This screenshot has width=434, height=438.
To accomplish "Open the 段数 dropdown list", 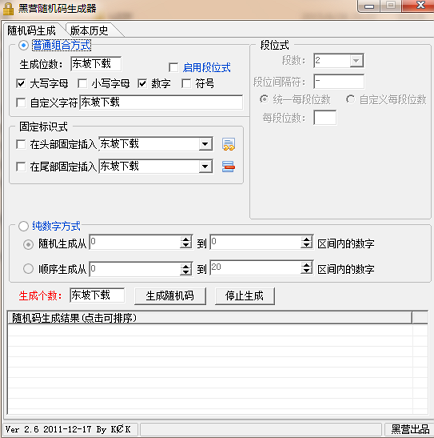I will [x=356, y=61].
